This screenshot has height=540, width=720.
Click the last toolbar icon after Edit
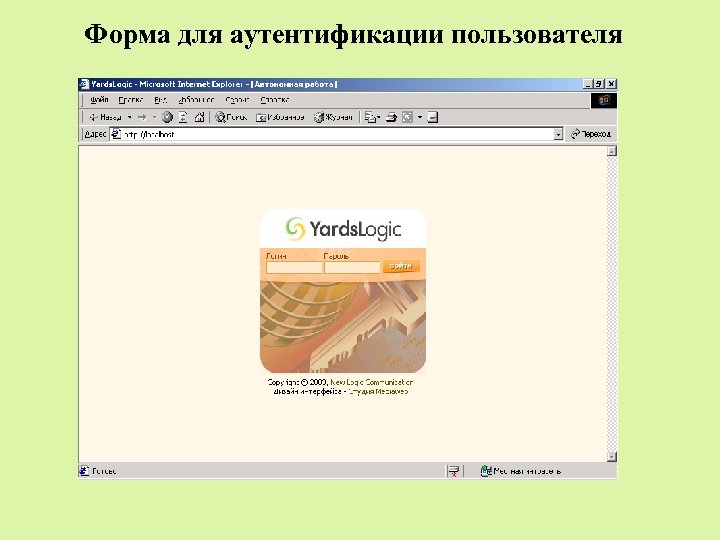click(x=433, y=118)
